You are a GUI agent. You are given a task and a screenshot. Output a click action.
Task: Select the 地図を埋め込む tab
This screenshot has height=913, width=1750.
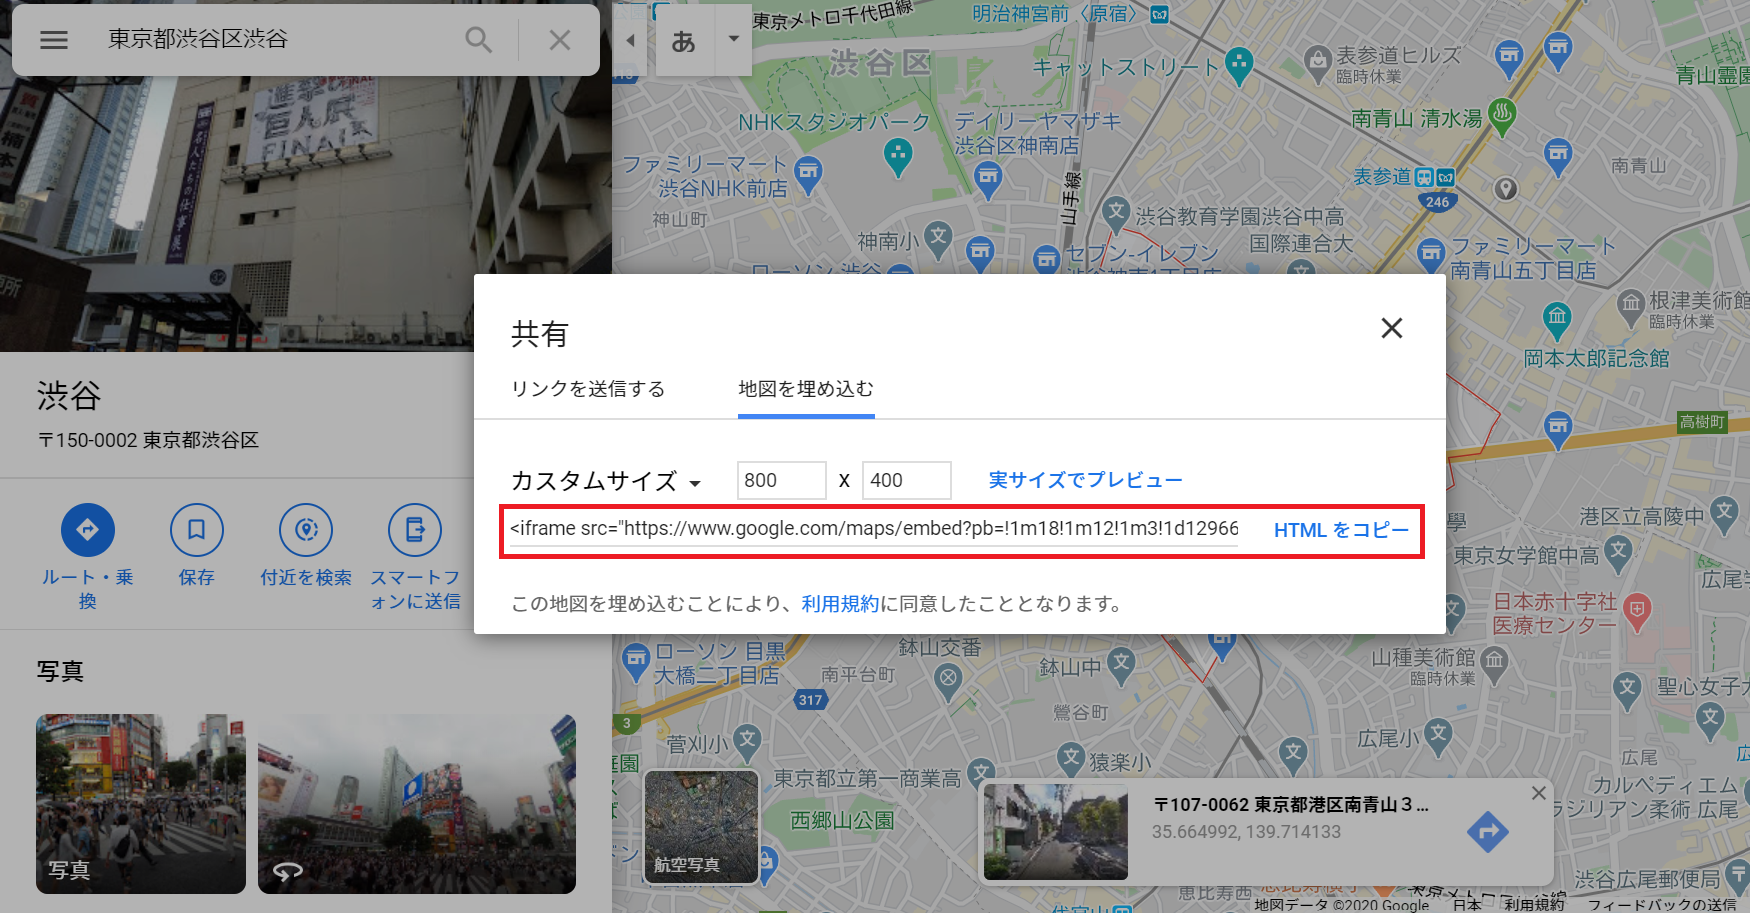click(x=806, y=389)
